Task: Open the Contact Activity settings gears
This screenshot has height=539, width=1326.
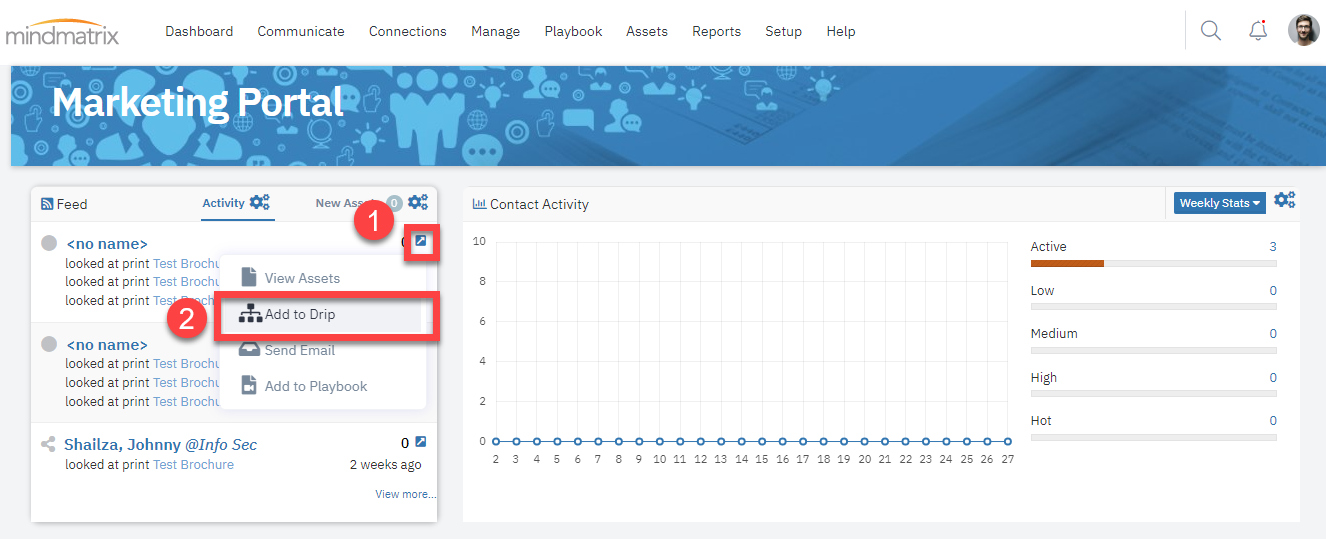Action: coord(1285,200)
